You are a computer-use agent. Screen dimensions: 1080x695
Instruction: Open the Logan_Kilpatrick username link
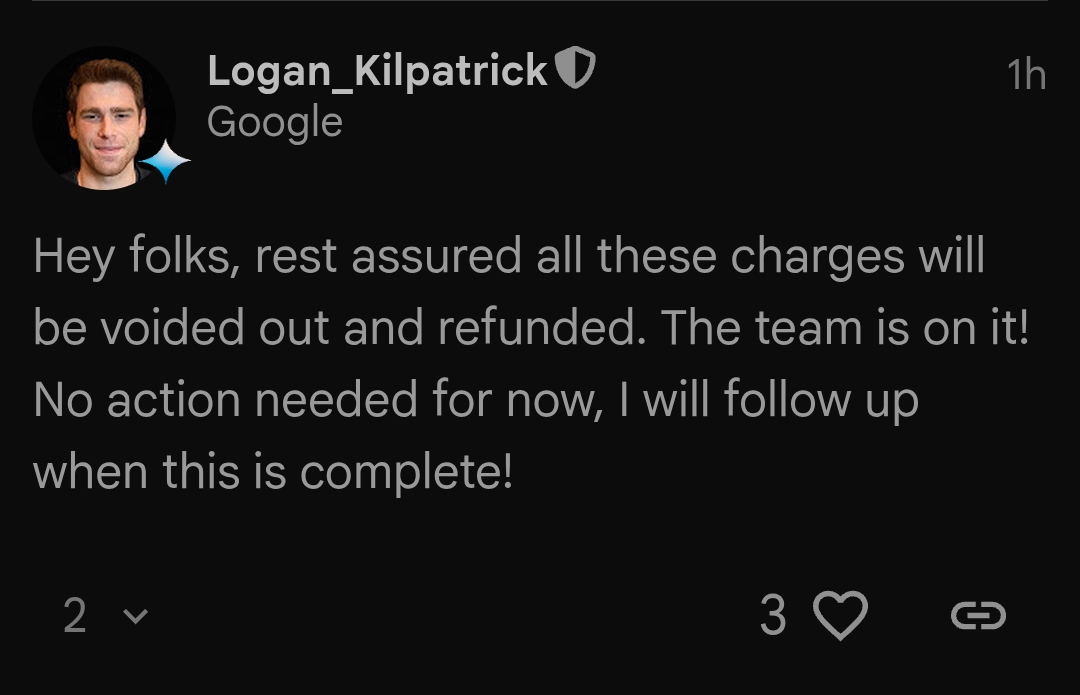click(377, 71)
